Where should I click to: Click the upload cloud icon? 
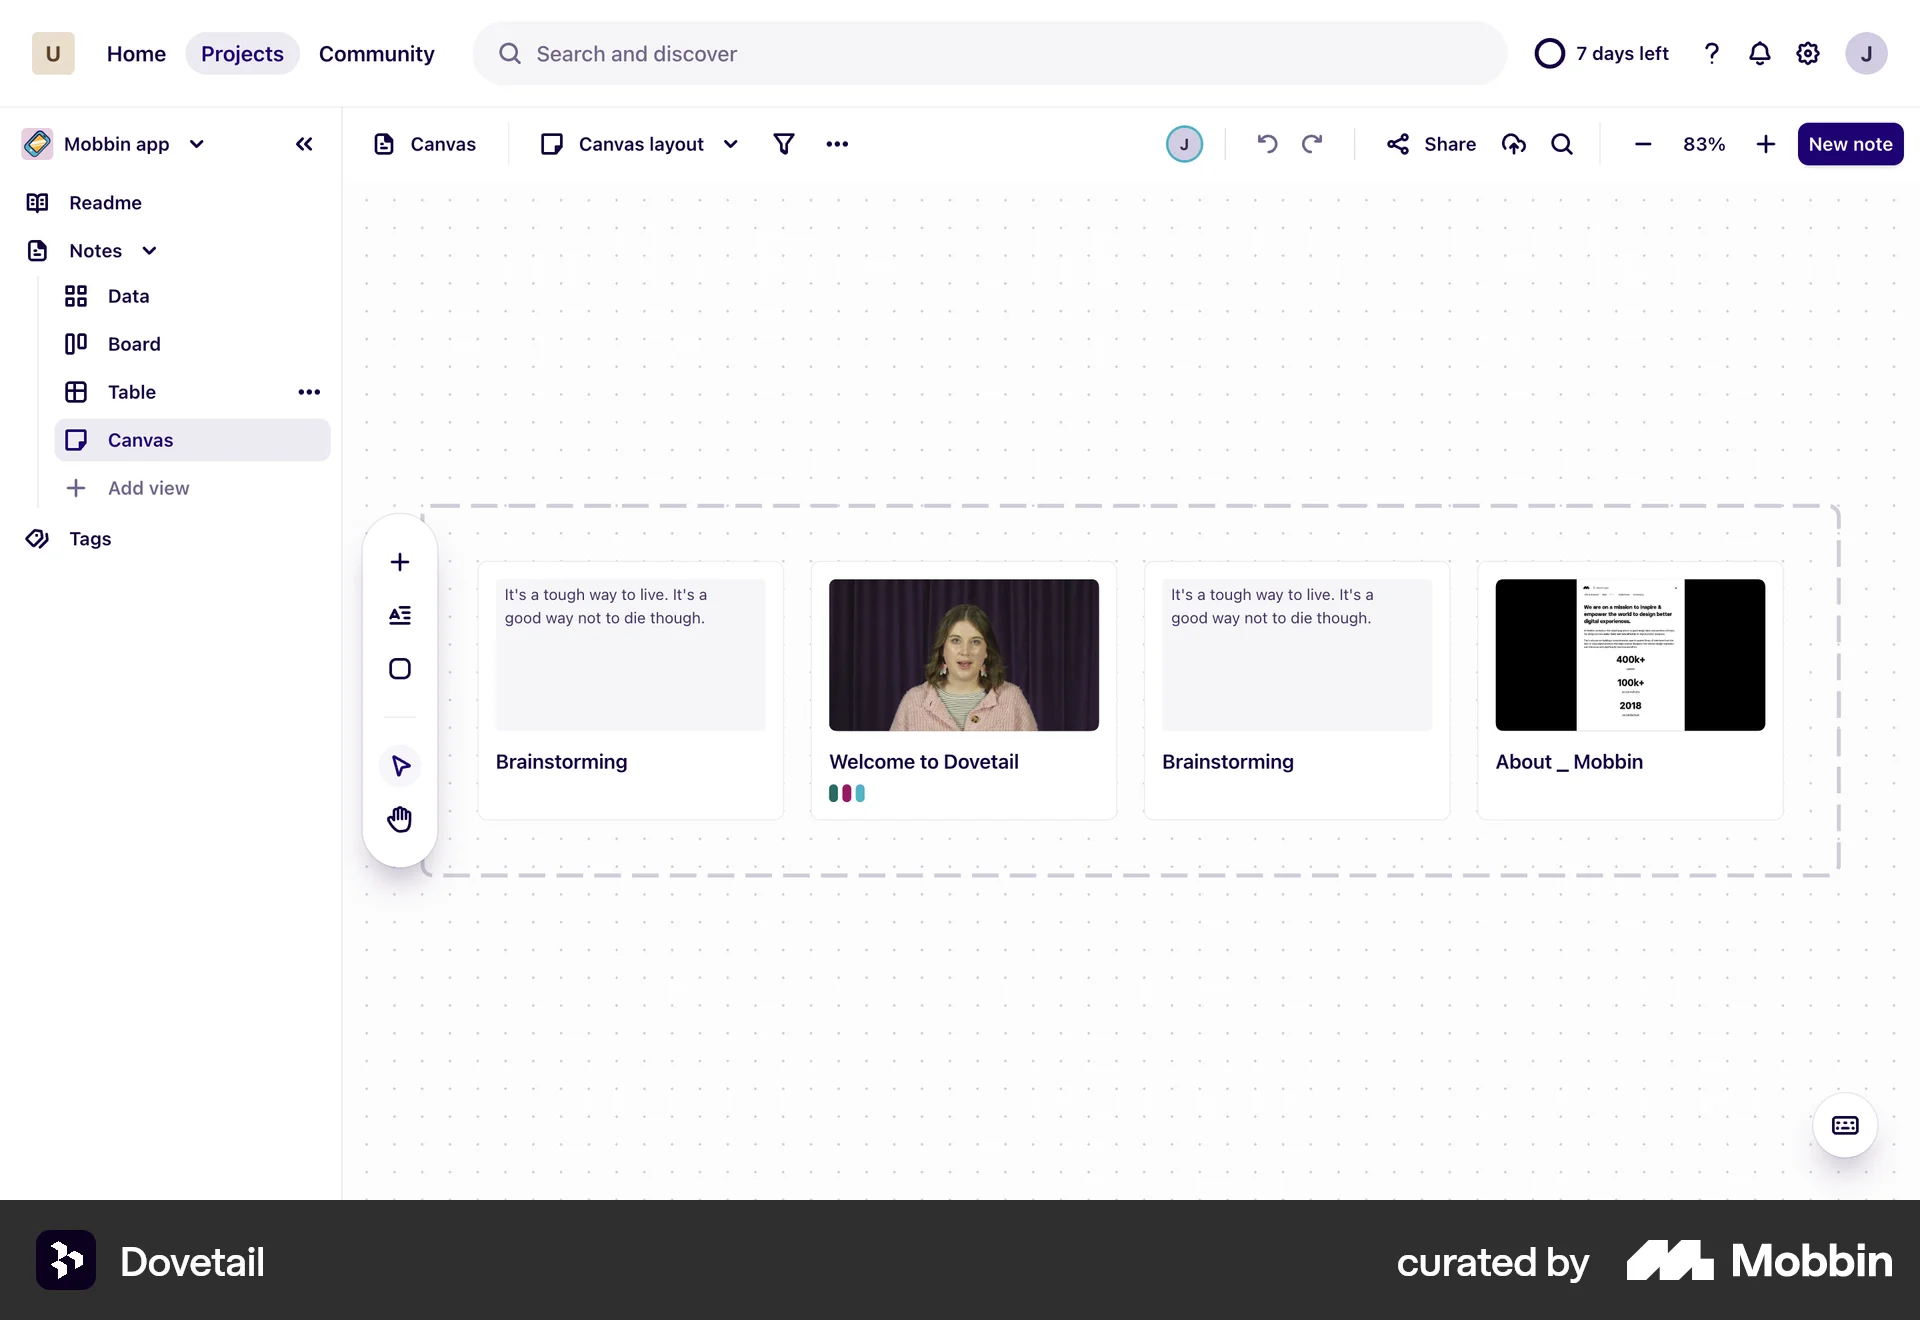(x=1514, y=144)
